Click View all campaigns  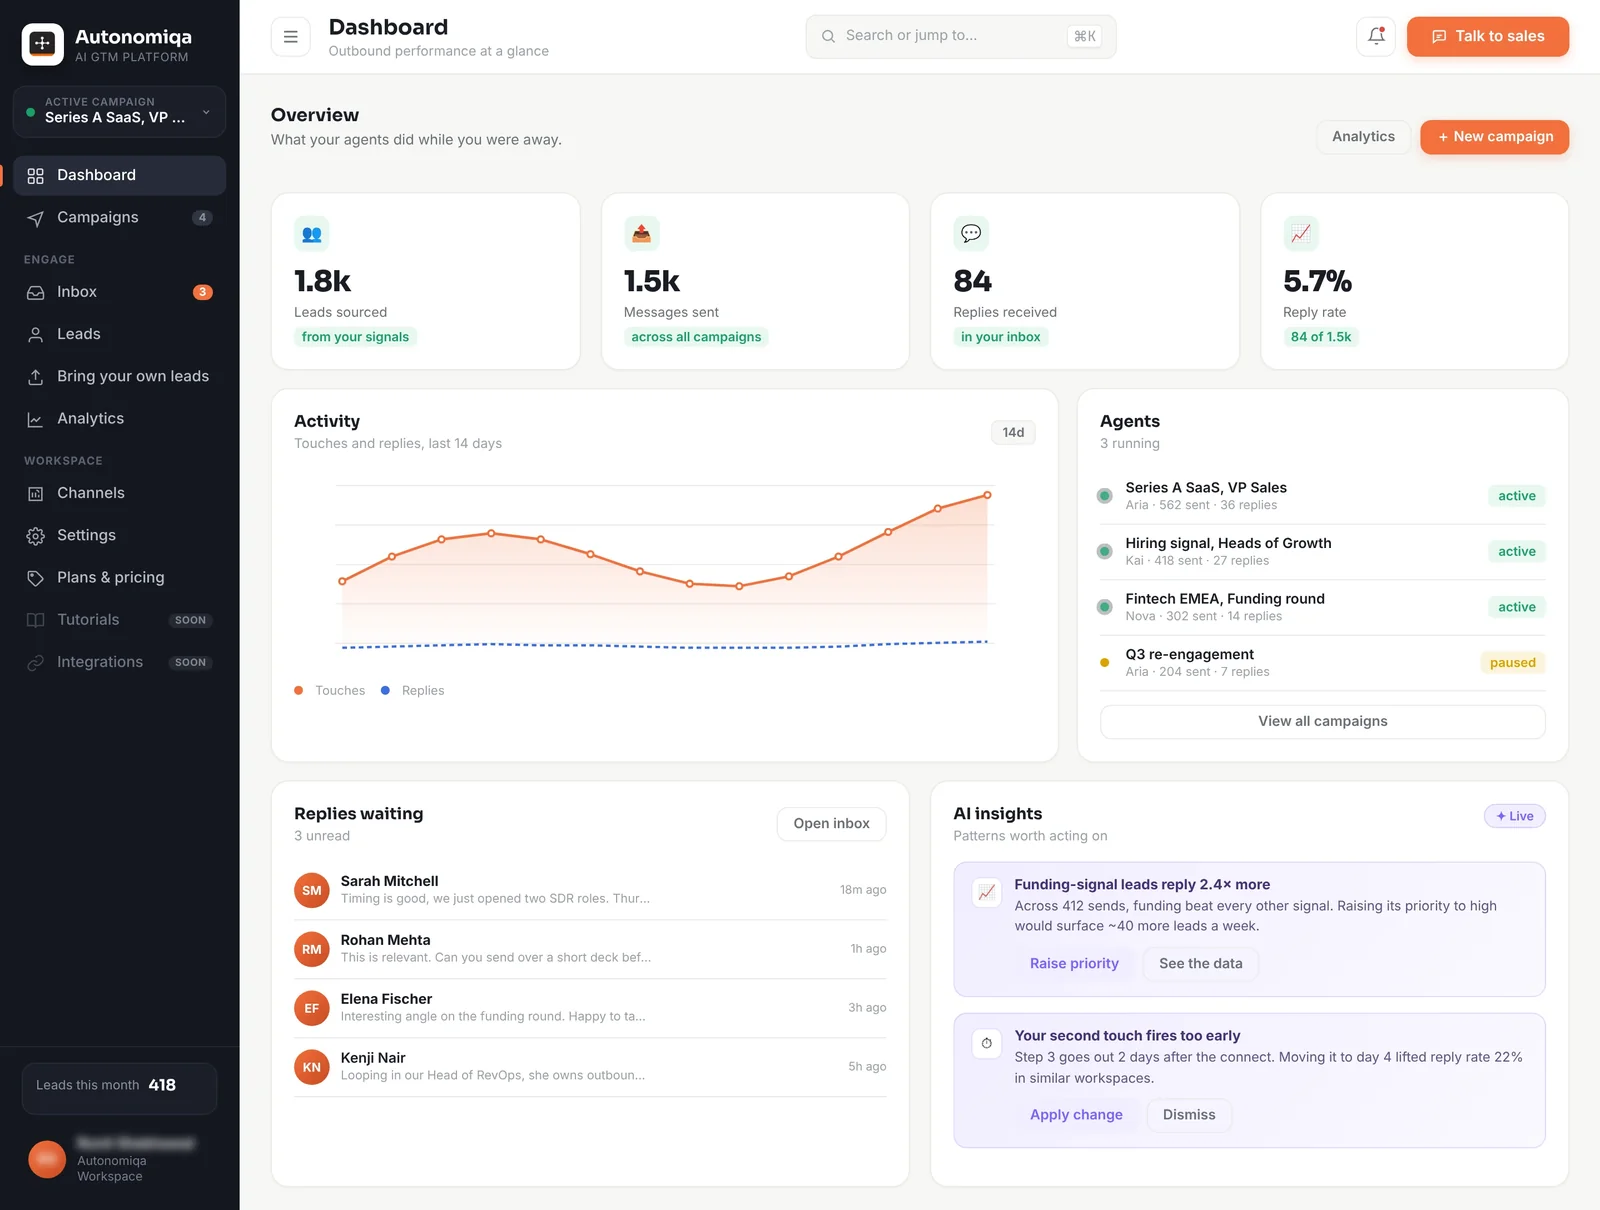[x=1322, y=722]
